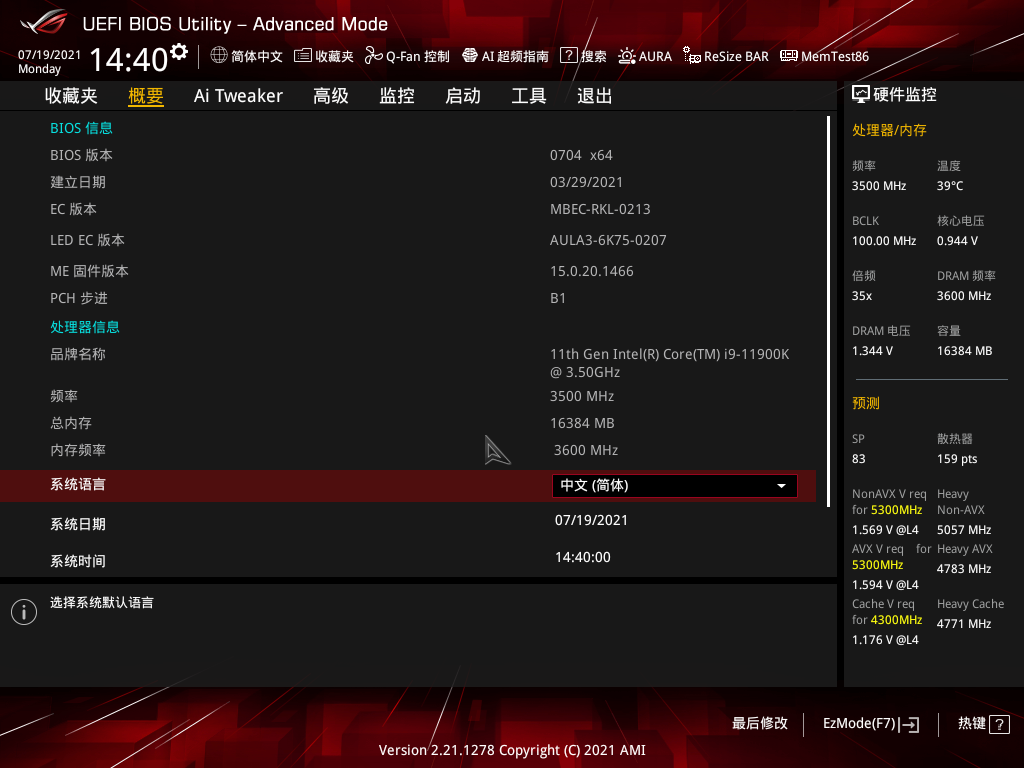Image resolution: width=1024 pixels, height=768 pixels.
Task: Click ME 固件版本 value 15.0.20.1466
Action: (x=592, y=271)
